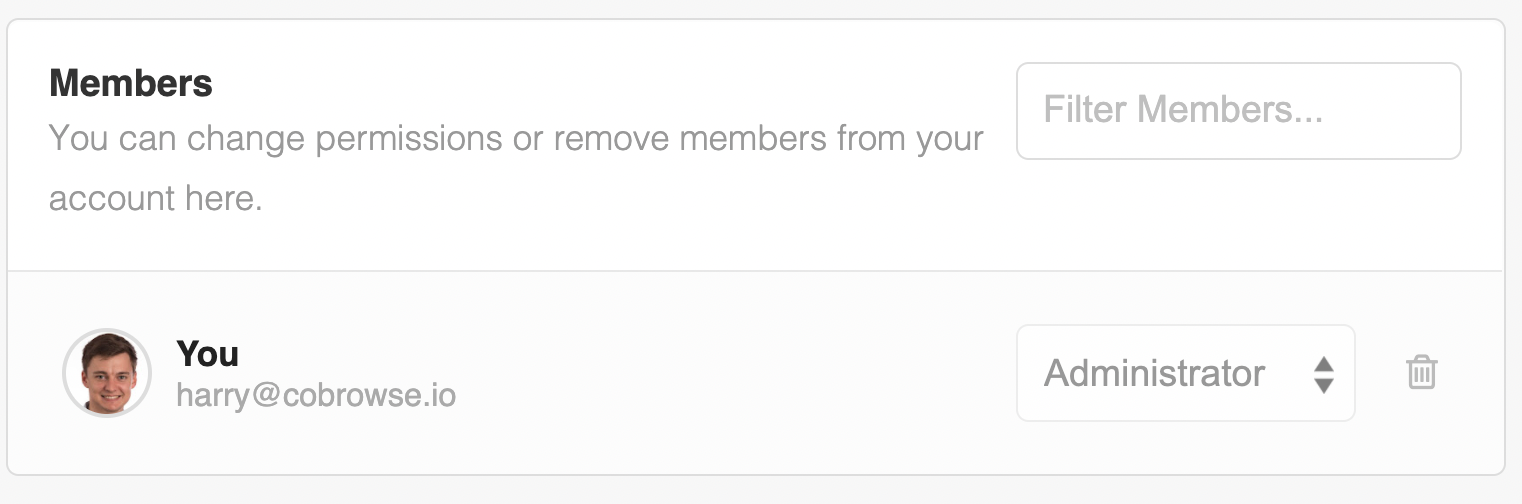
Task: Remove harry@cobrowse.io via the bin icon
Action: [x=1421, y=373]
